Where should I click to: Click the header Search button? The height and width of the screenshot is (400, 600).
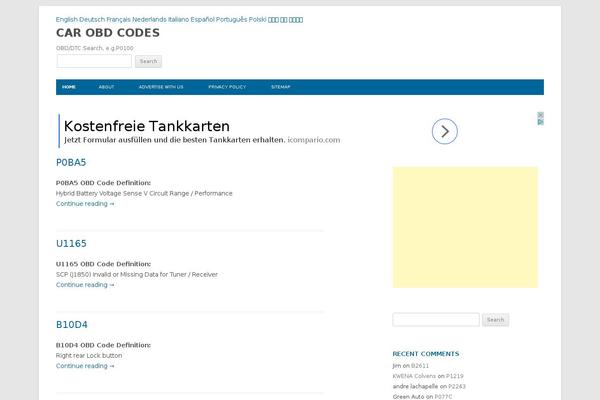point(148,61)
